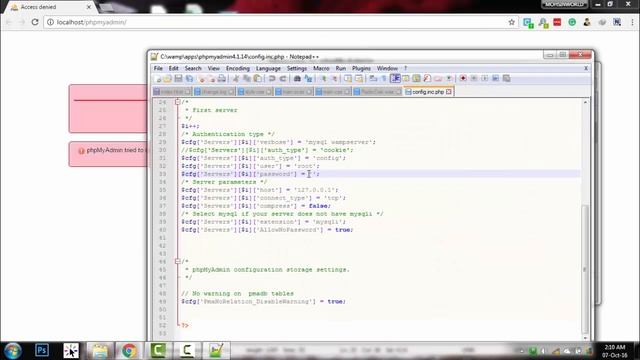The height and width of the screenshot is (360, 640).
Task: Click the localhost/phpmyadmin address bar
Action: coord(278,22)
